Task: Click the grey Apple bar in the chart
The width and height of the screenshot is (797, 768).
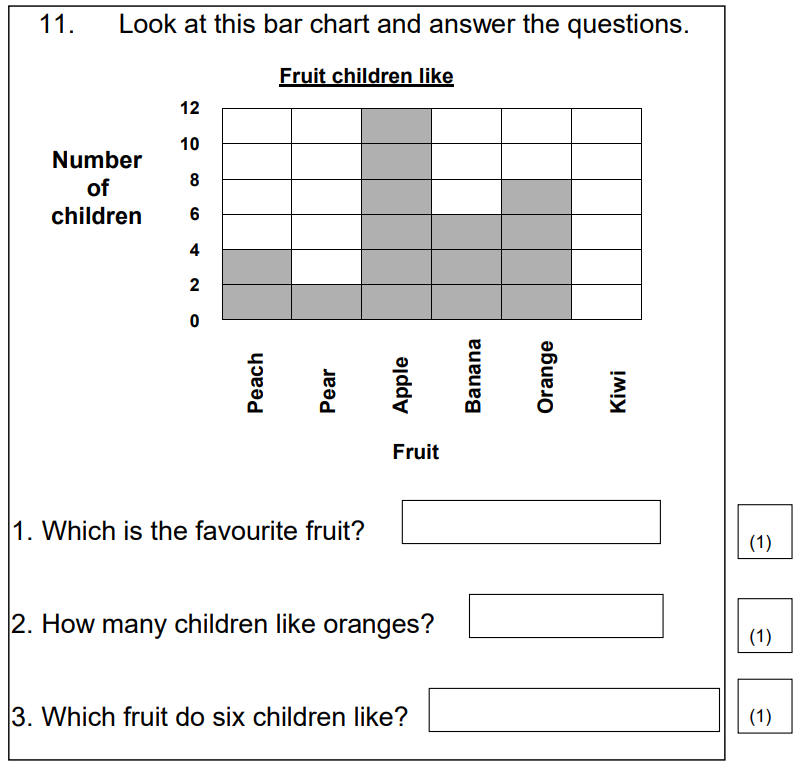Action: [397, 214]
